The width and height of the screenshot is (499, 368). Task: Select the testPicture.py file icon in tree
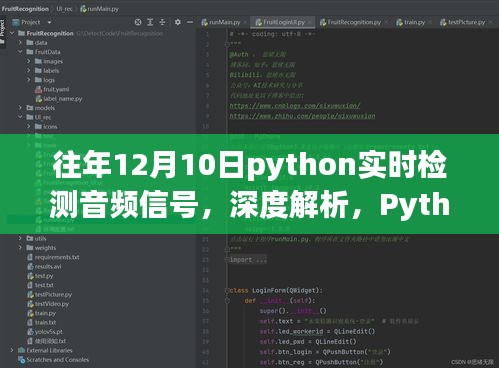coord(30,294)
